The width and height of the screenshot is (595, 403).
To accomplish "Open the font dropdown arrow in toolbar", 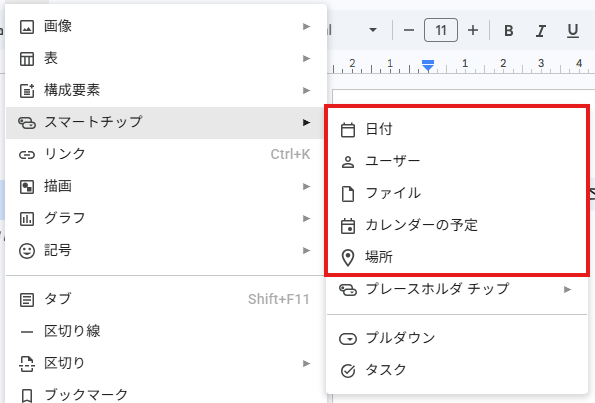I will (x=373, y=30).
